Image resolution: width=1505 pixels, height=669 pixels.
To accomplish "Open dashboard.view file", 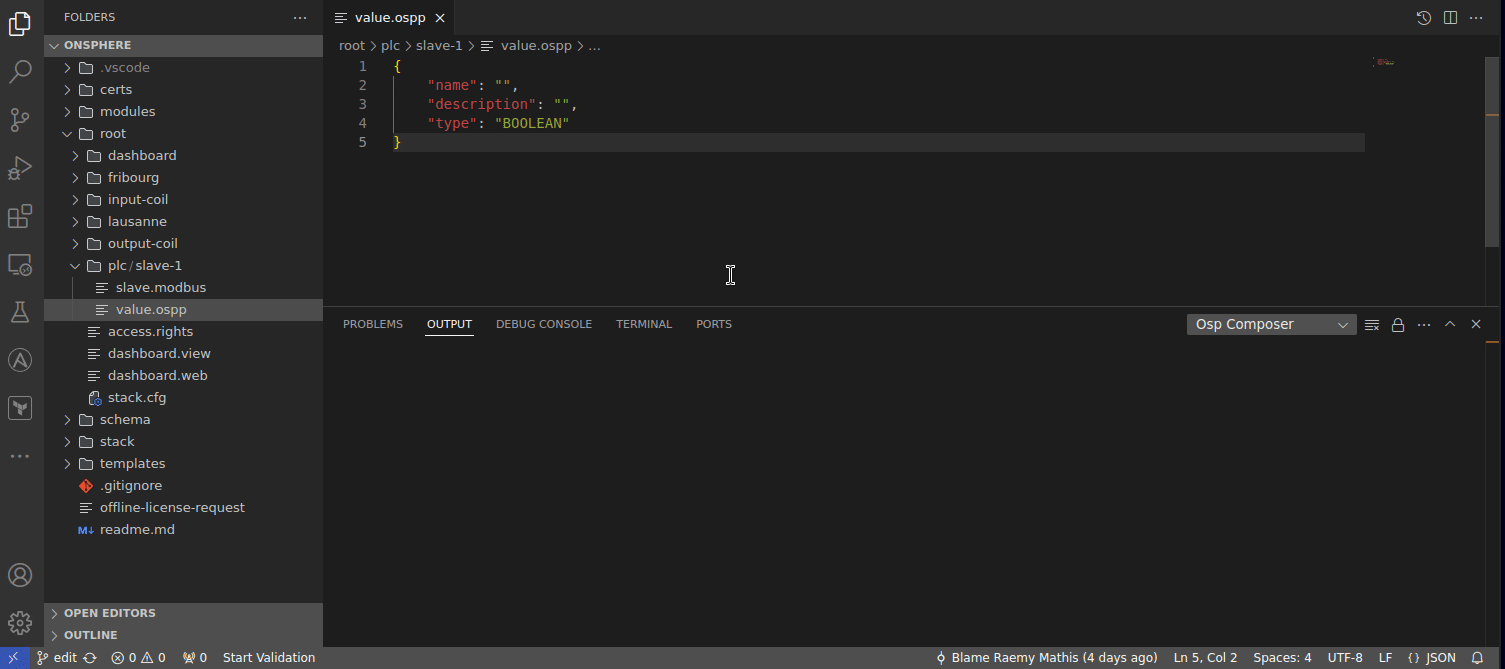I will pyautogui.click(x=184, y=353).
